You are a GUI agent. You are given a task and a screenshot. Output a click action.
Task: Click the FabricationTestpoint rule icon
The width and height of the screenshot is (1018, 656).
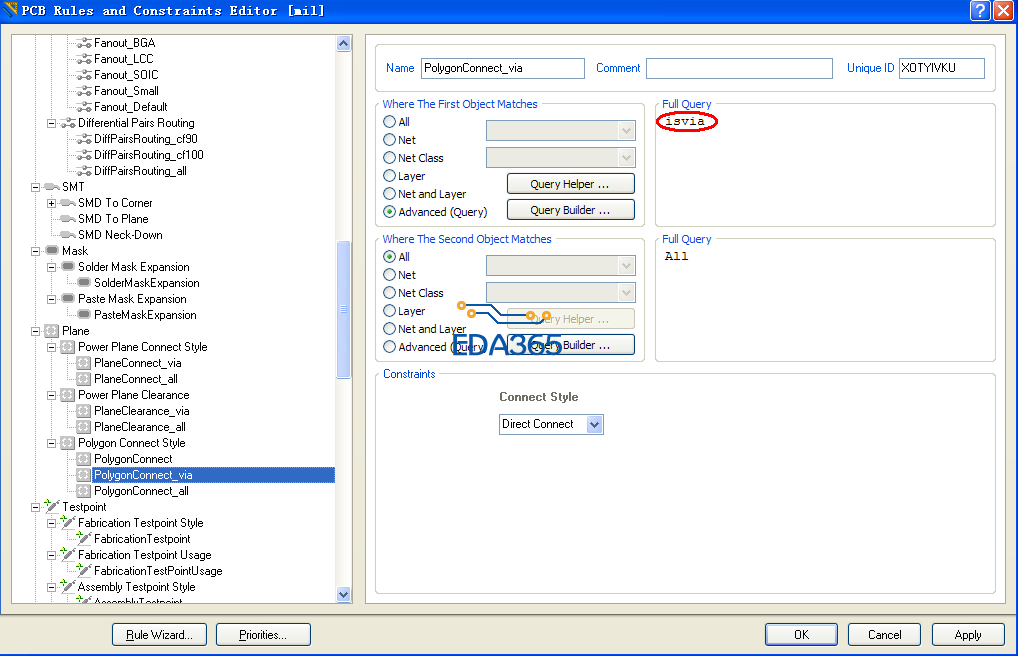84,538
